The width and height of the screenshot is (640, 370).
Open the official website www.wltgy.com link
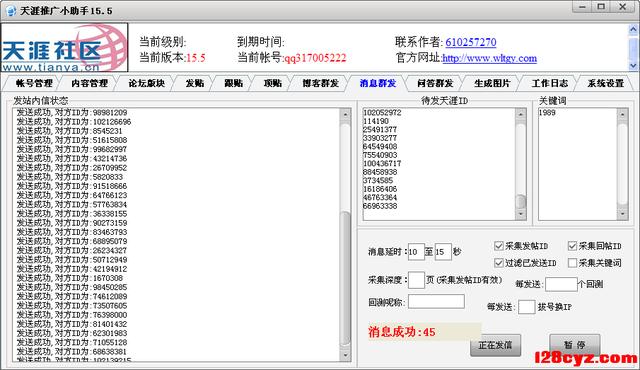pyautogui.click(x=489, y=58)
